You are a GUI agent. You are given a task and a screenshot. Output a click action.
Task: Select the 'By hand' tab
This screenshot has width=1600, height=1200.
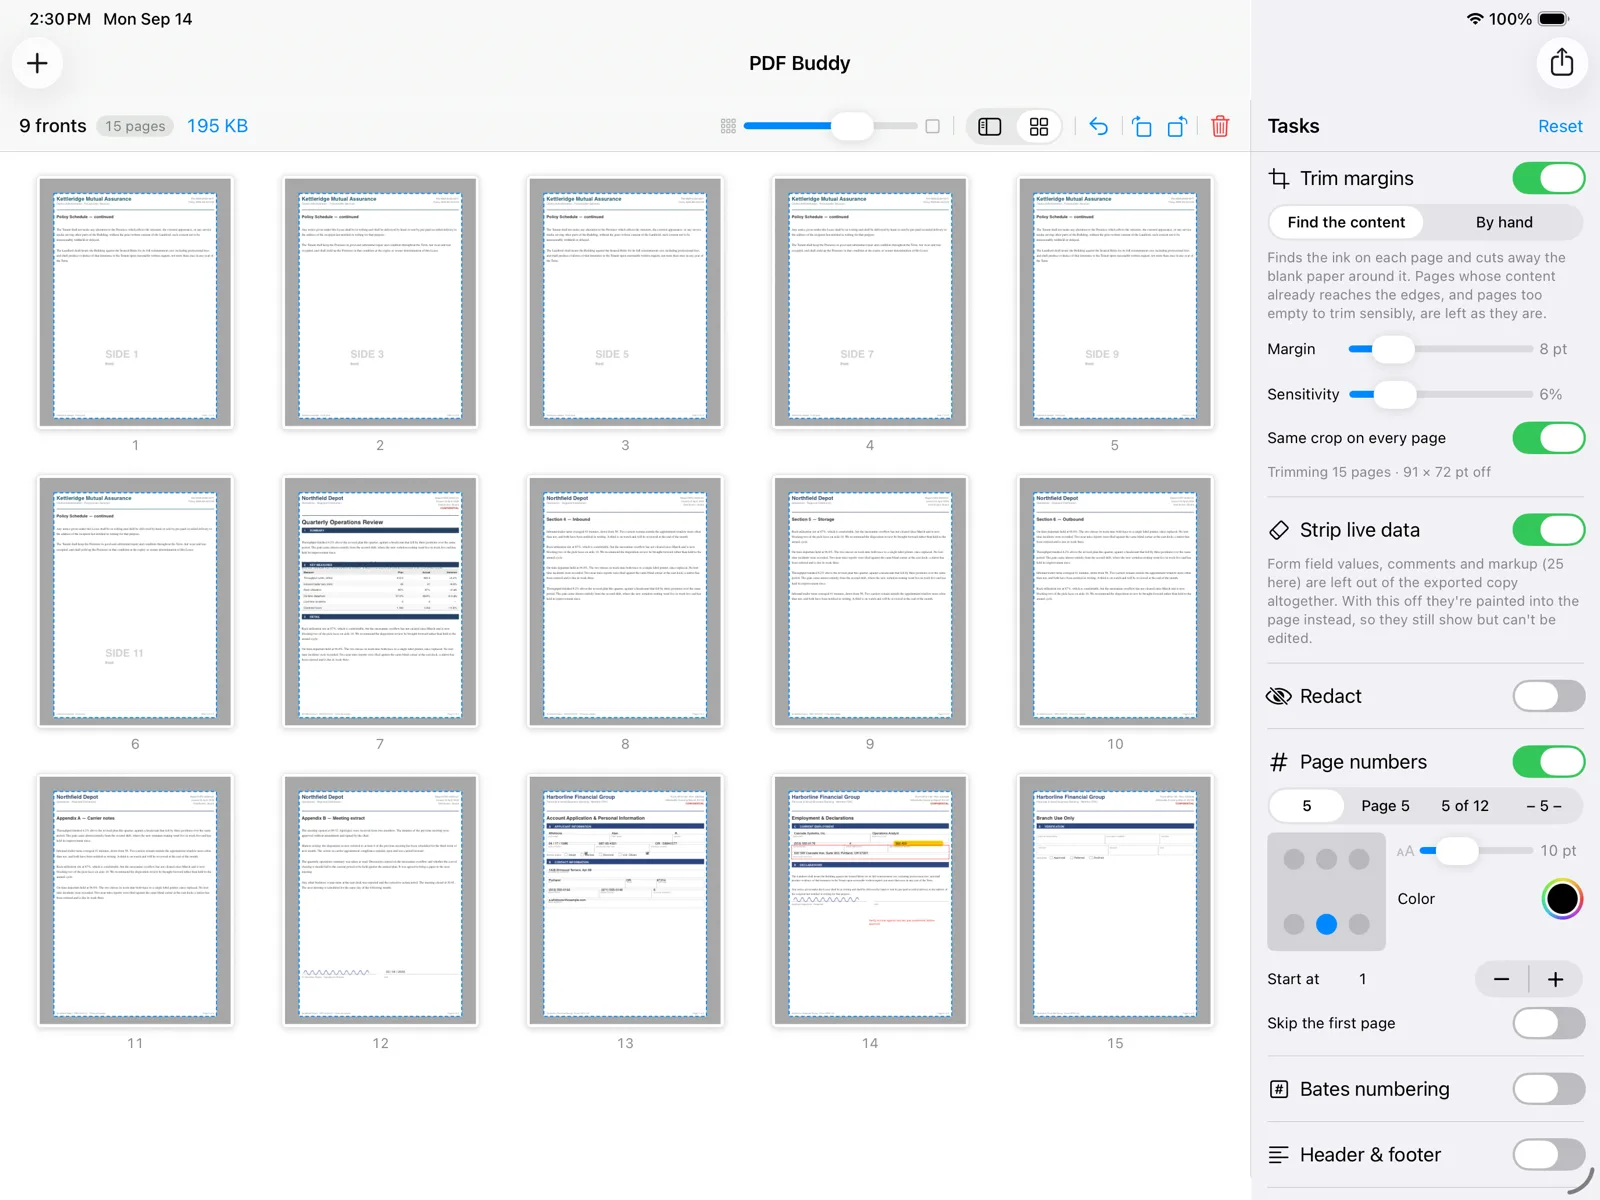pos(1504,222)
